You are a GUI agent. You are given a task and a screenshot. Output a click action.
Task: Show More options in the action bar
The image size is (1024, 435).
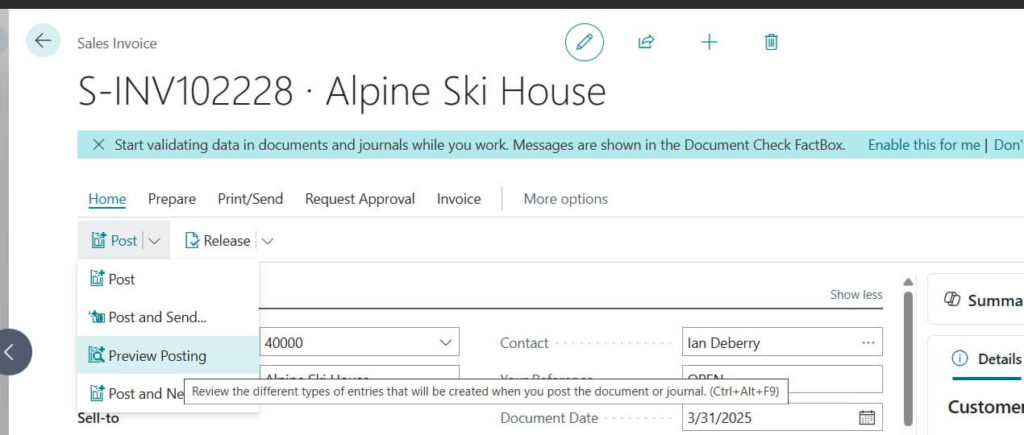click(566, 199)
